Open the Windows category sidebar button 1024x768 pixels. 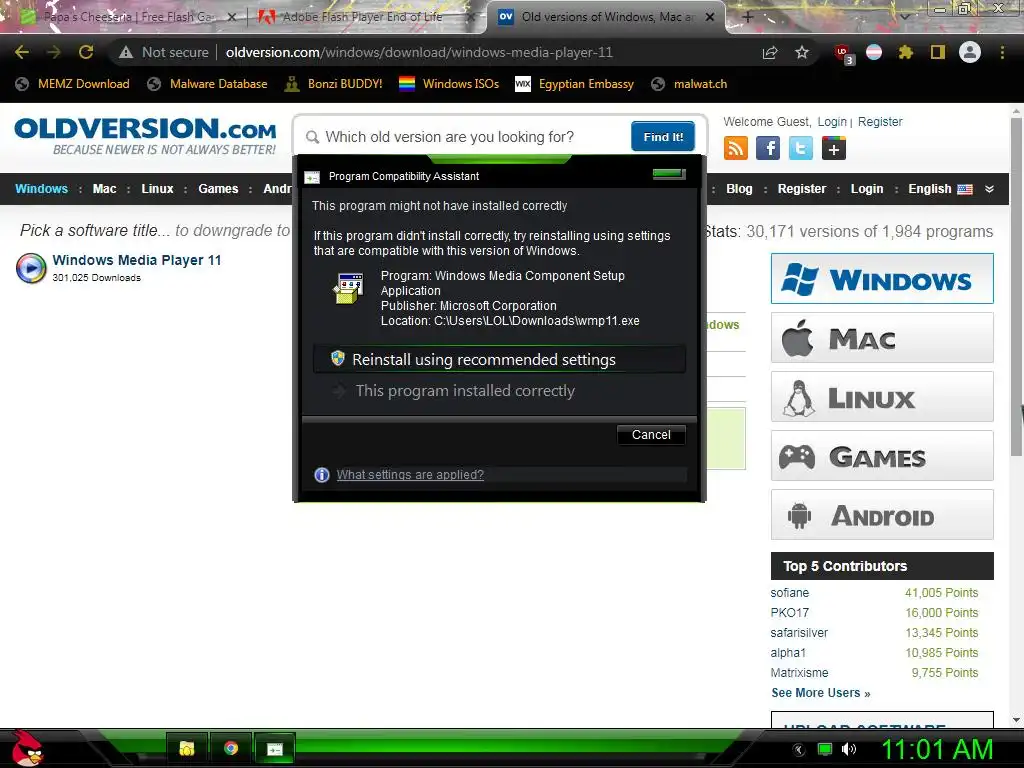(882, 279)
